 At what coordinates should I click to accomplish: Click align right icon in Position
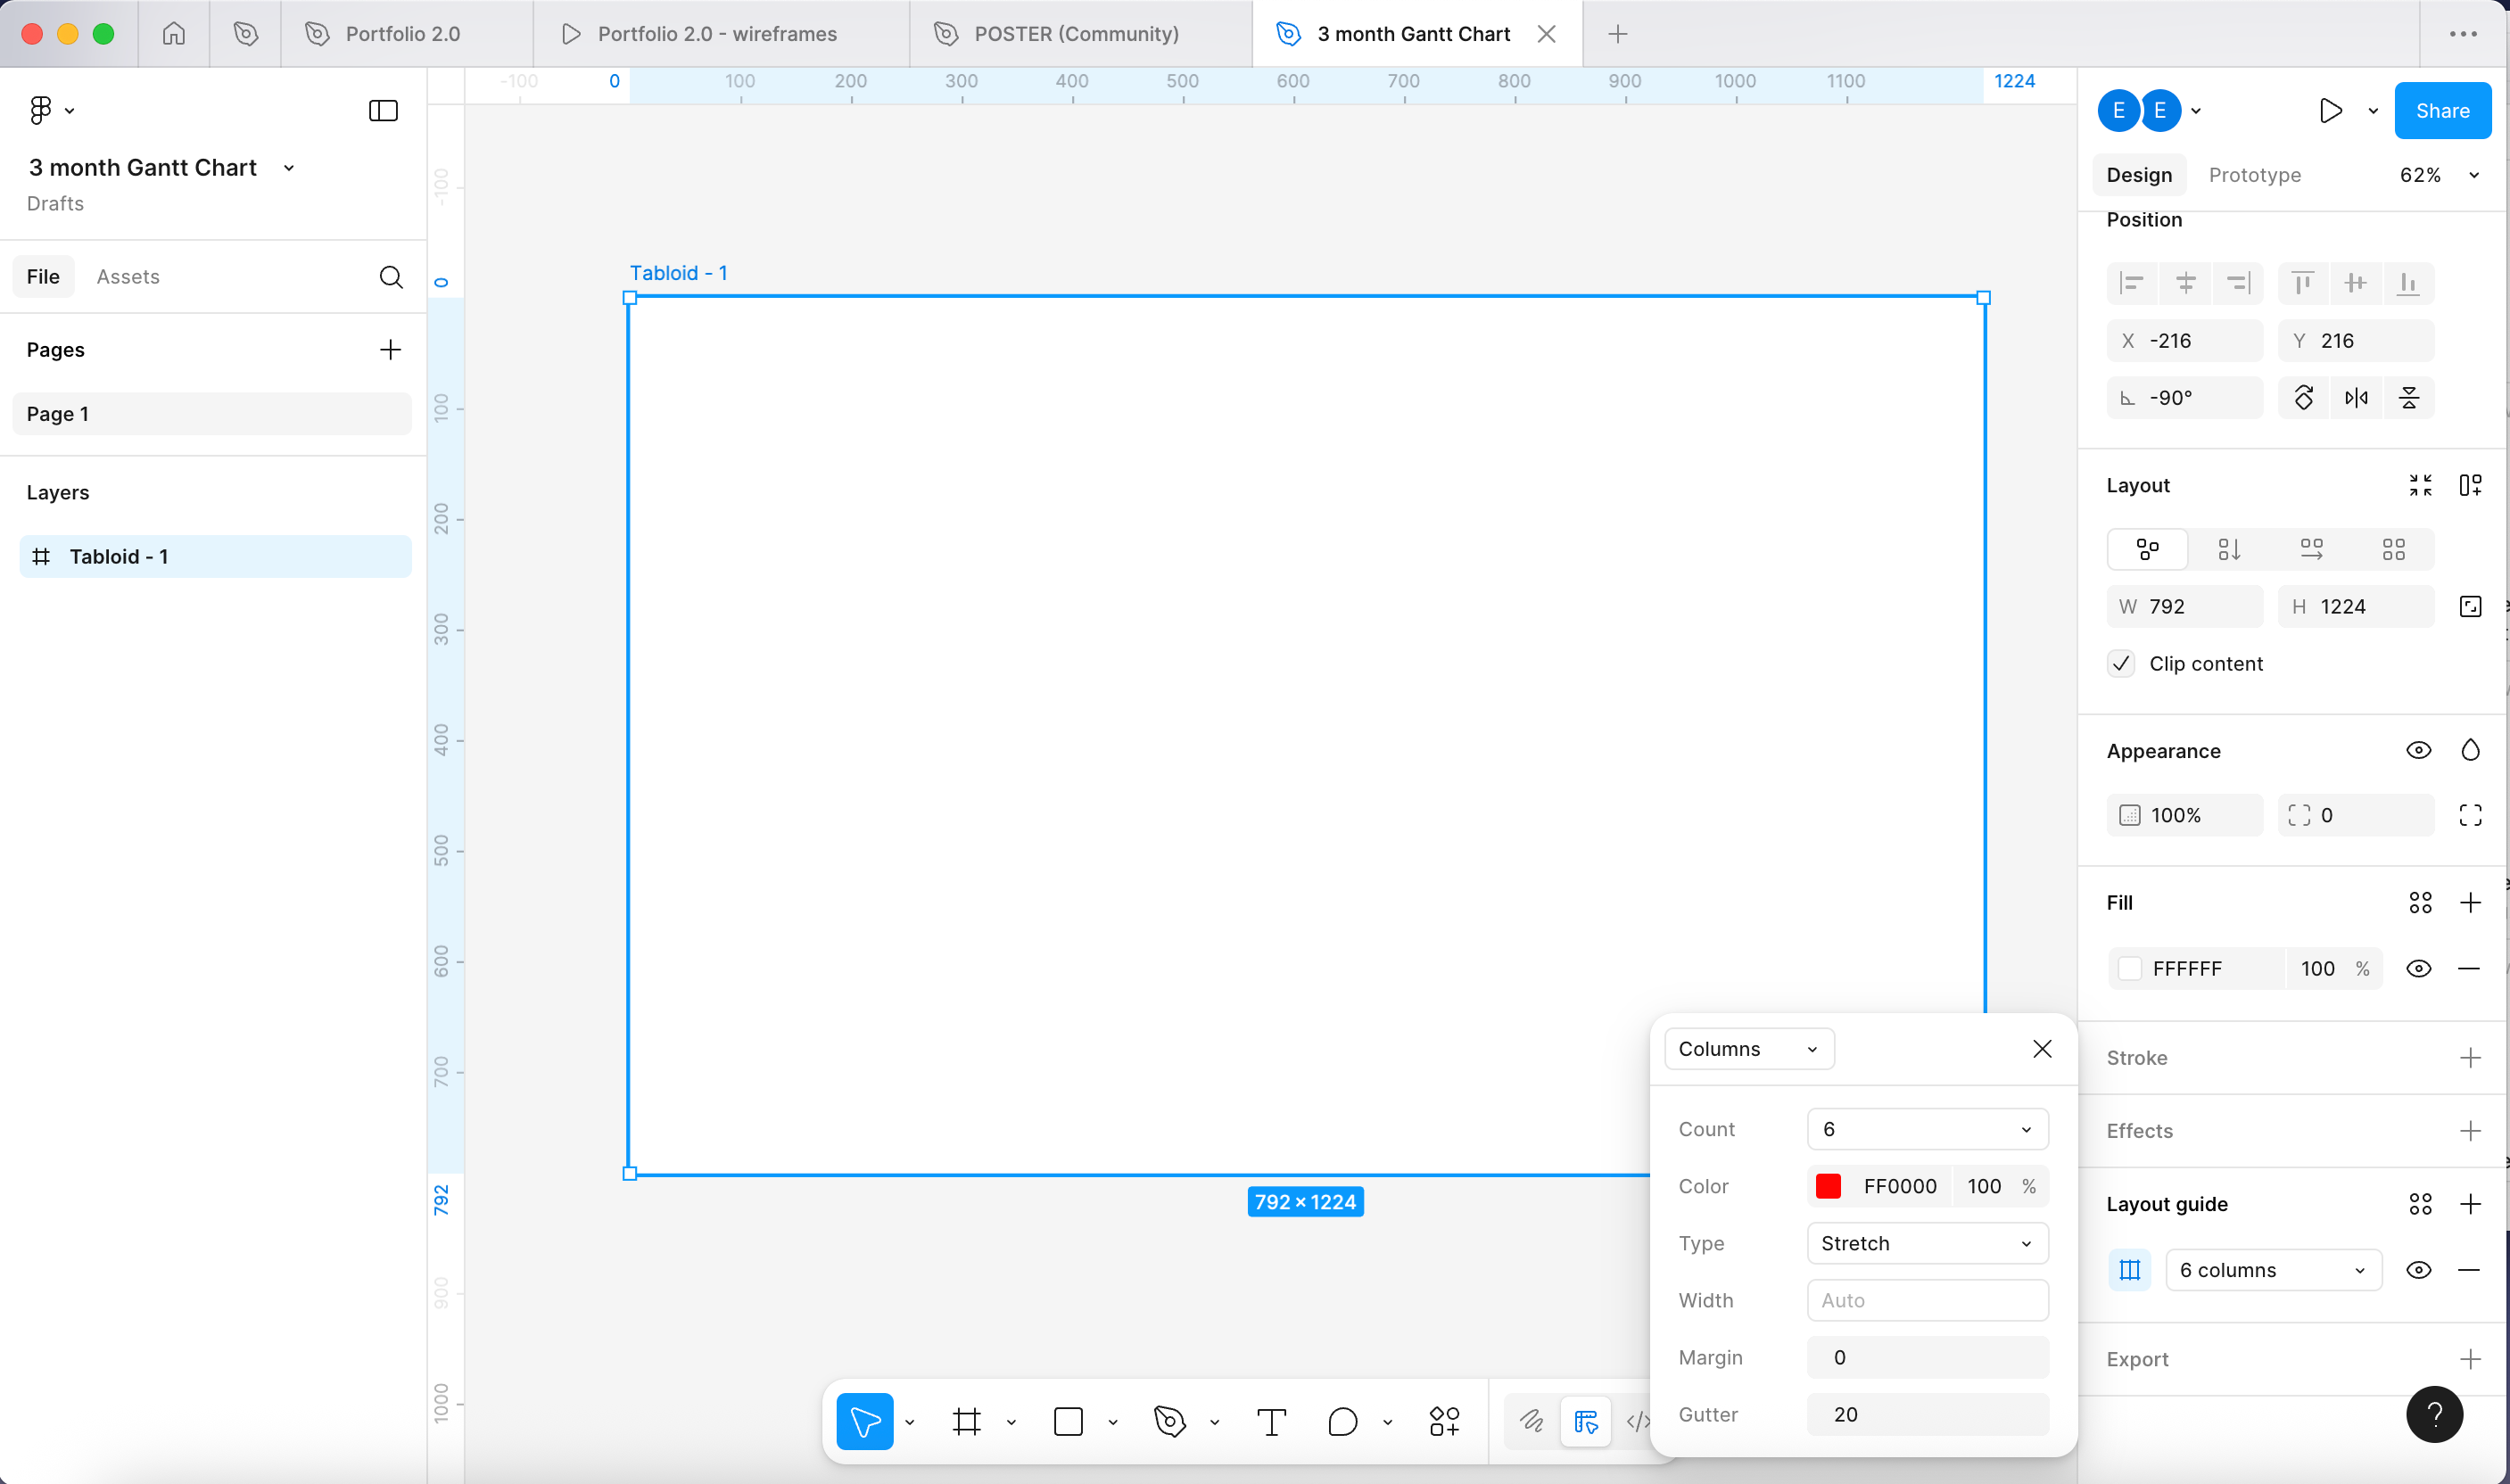coord(2238,284)
